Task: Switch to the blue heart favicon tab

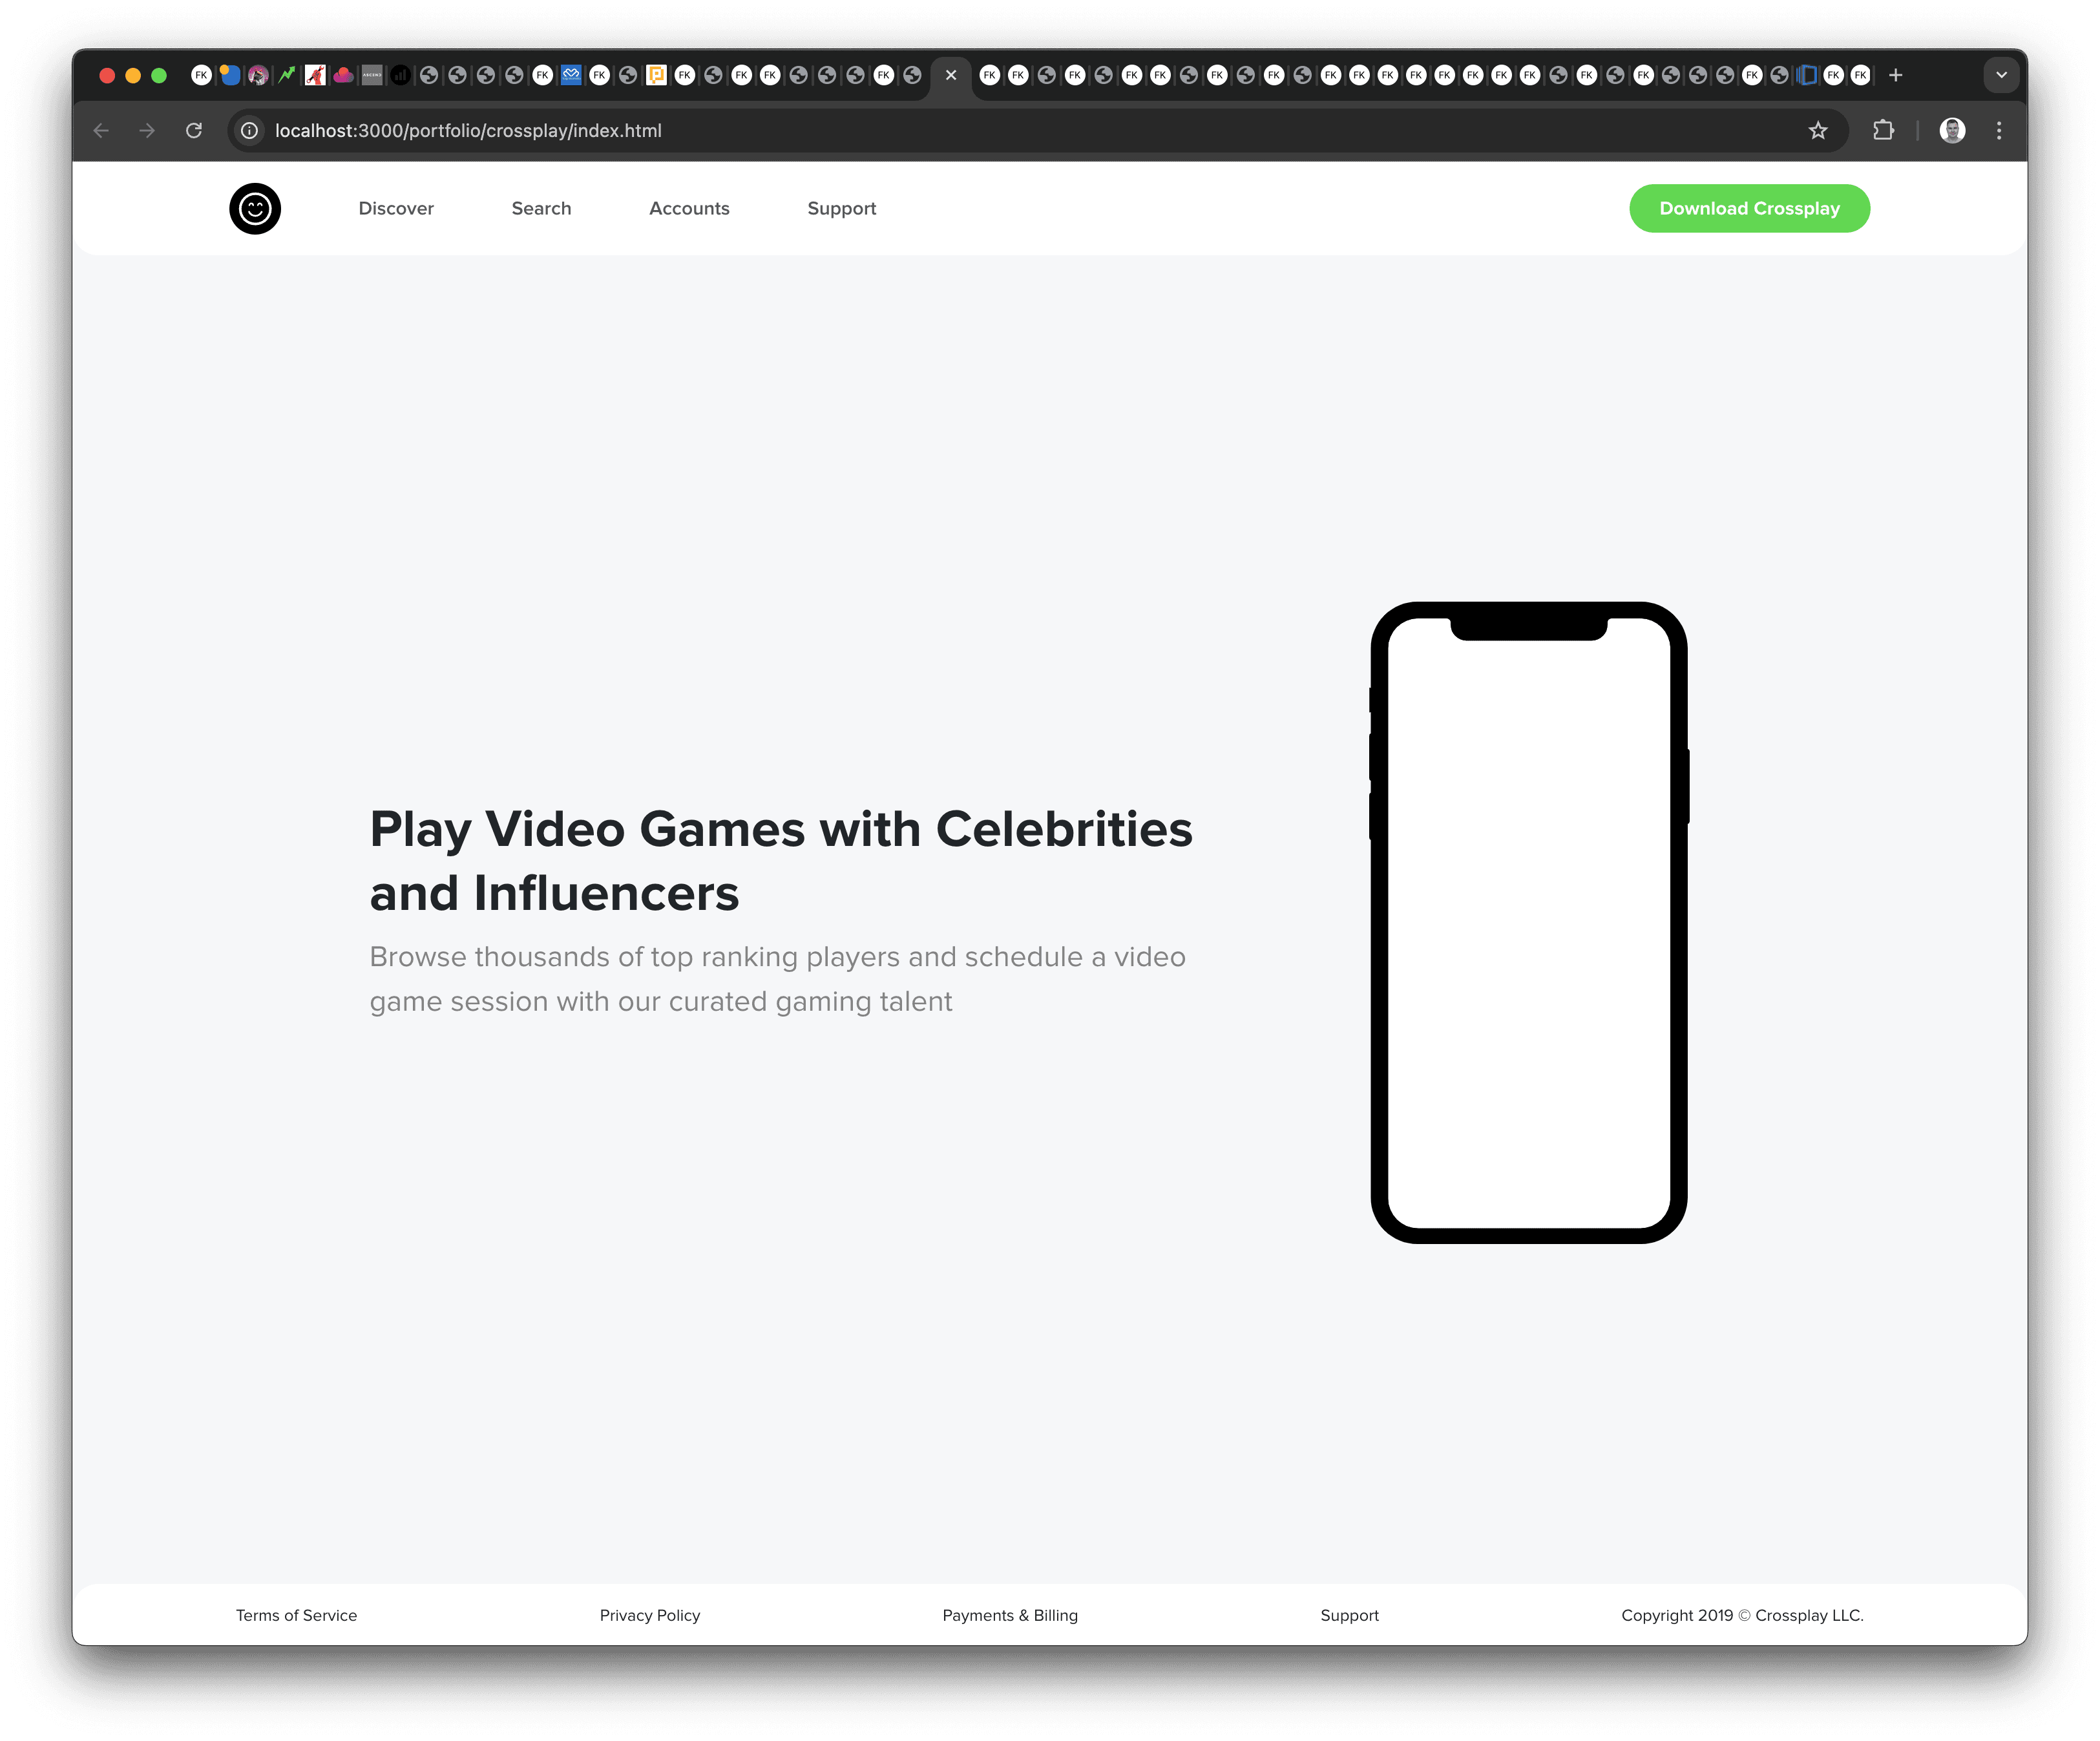Action: point(571,75)
